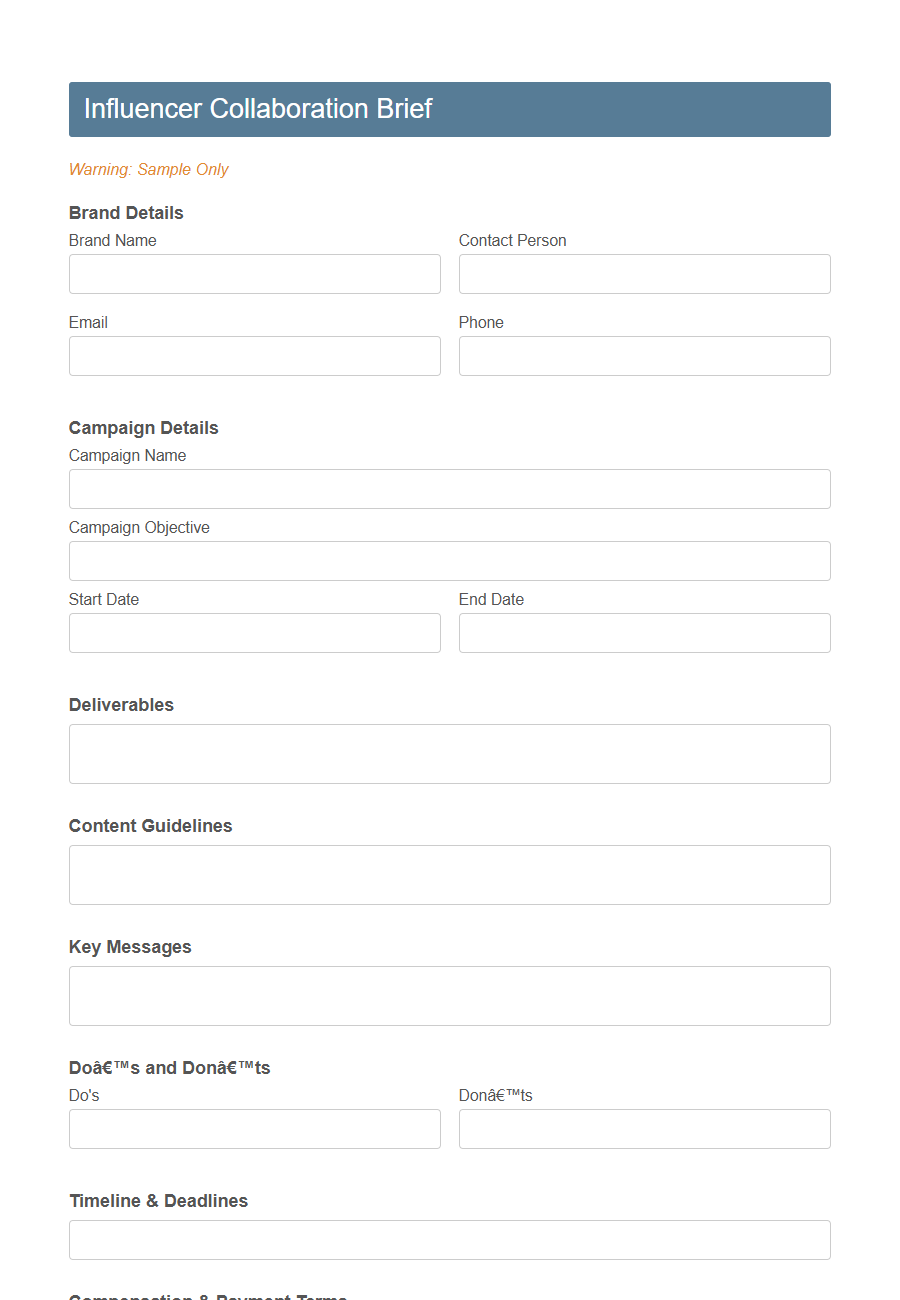The height and width of the screenshot is (1300, 900).
Task: Click the Campaign Name input field
Action: (x=449, y=489)
